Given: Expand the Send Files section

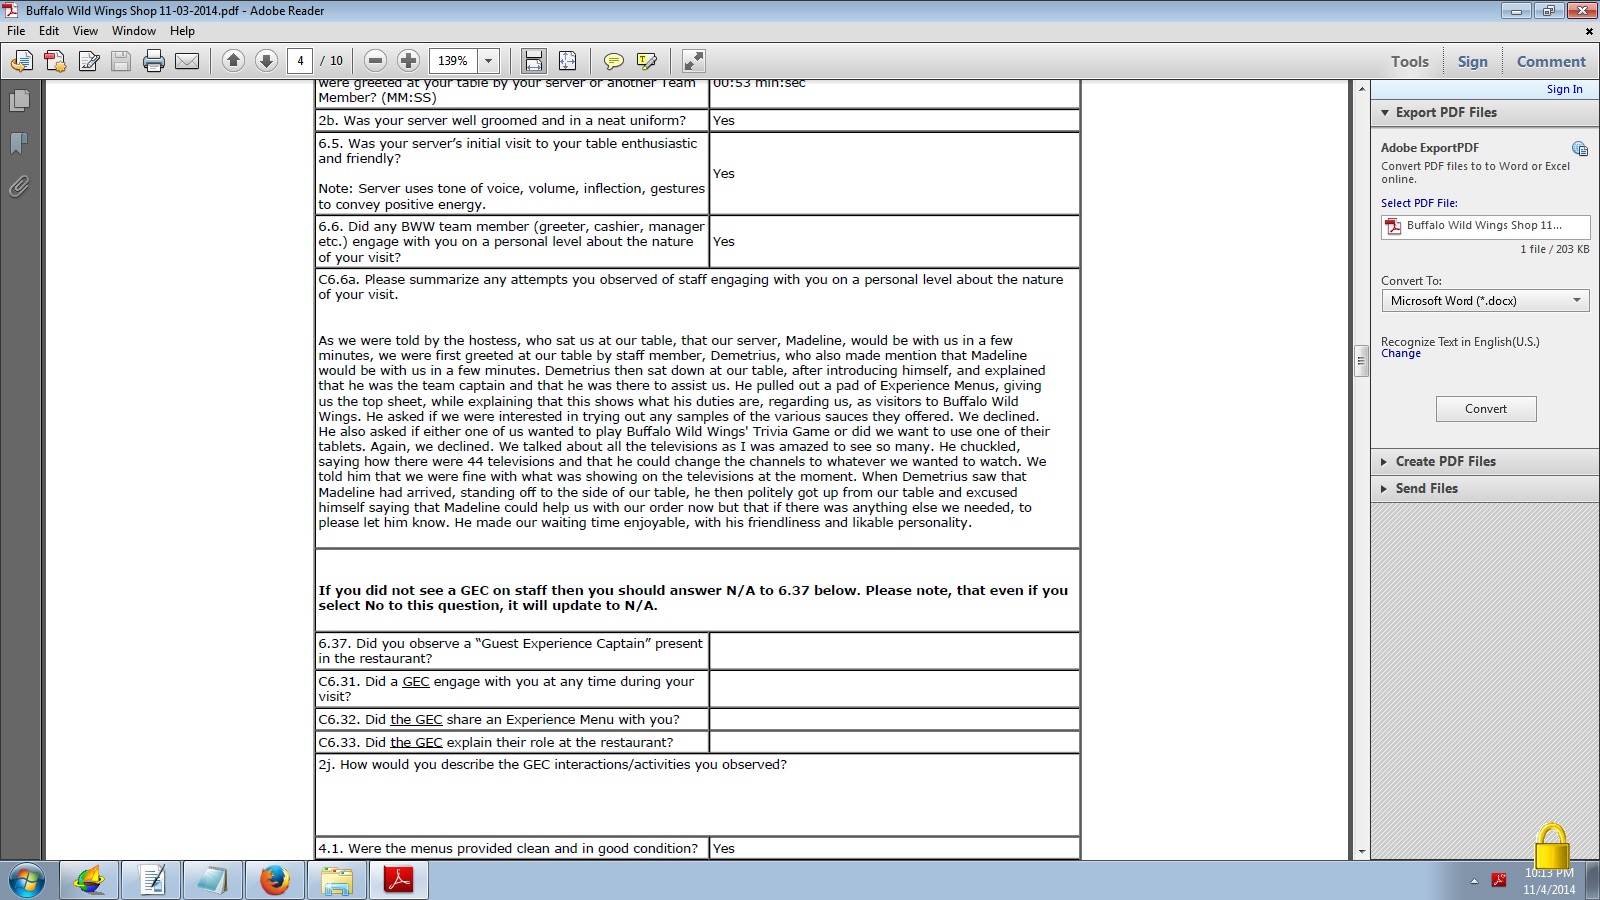Looking at the screenshot, I should (1483, 488).
